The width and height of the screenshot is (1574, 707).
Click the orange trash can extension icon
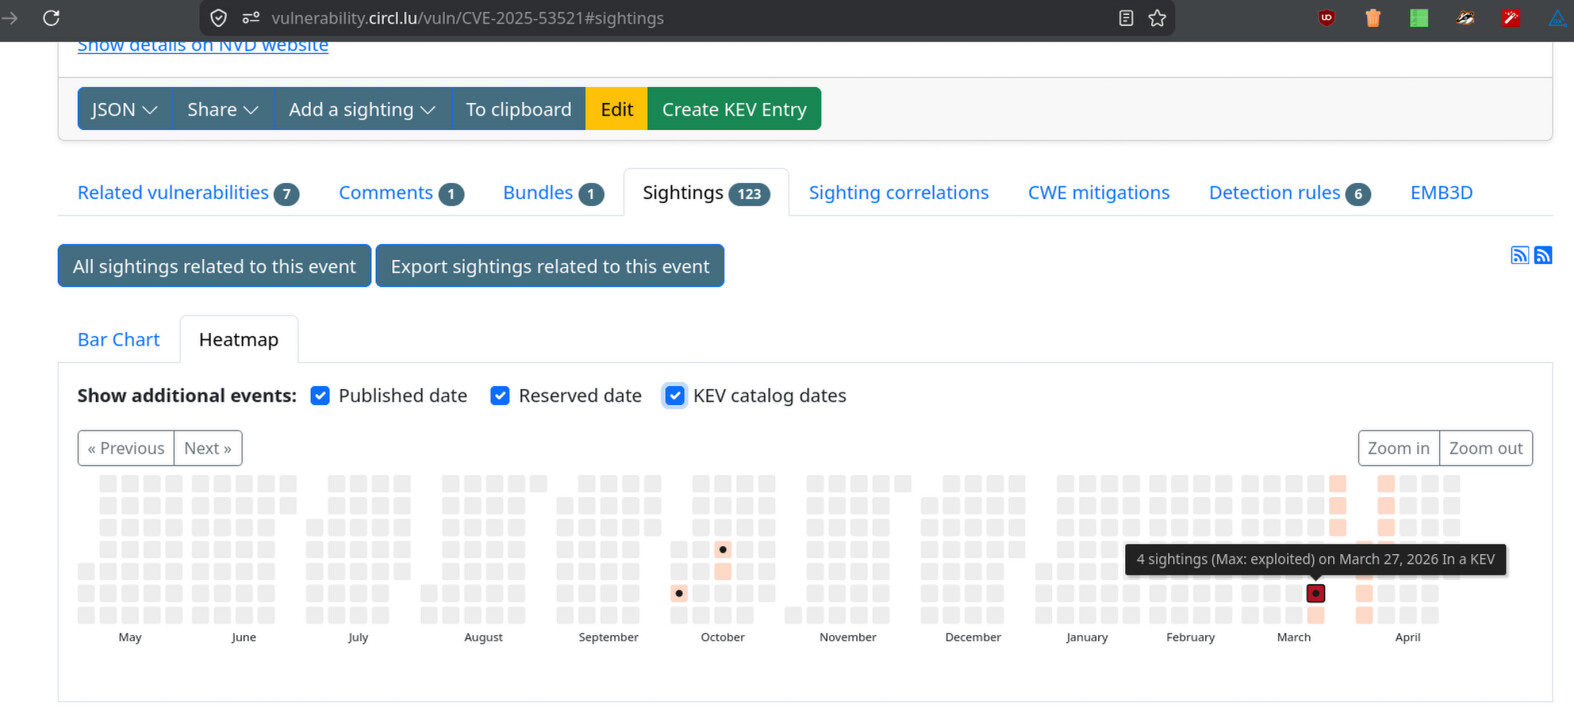coord(1373,18)
